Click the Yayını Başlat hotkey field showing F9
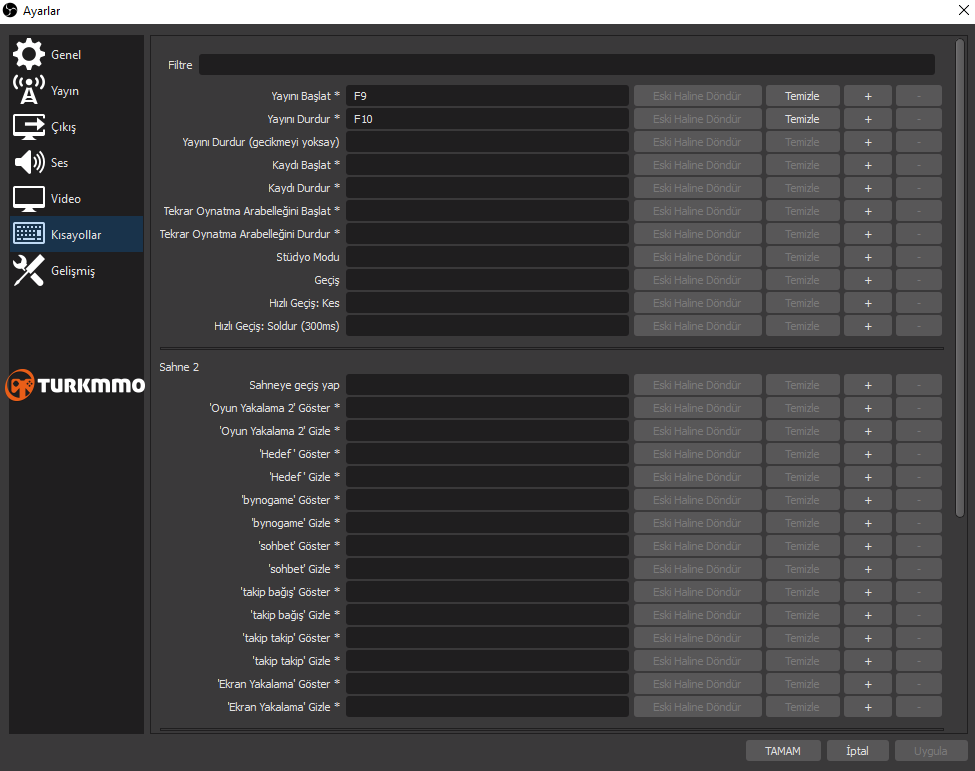The image size is (975, 771). coord(487,96)
